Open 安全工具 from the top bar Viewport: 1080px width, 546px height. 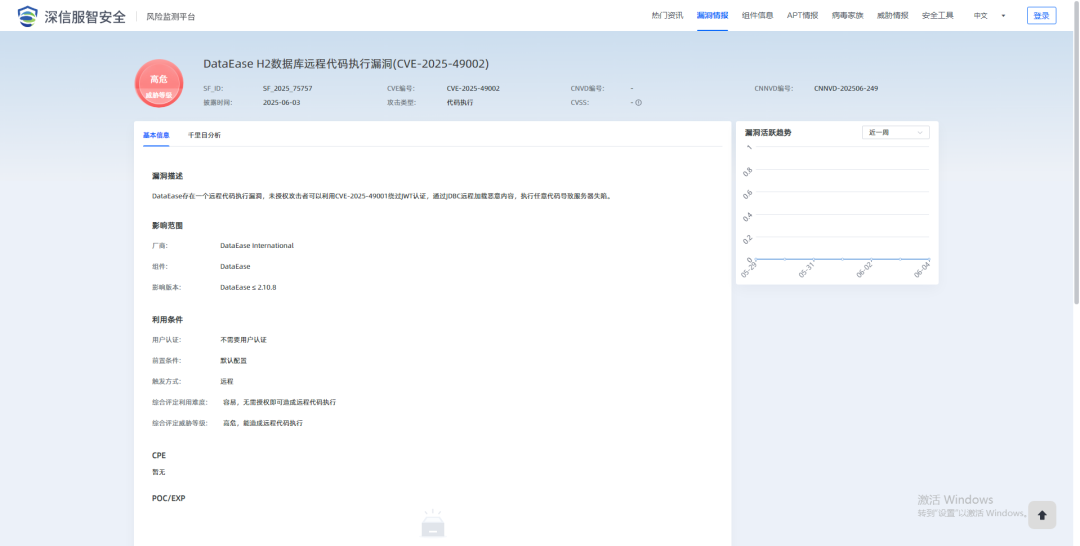[937, 16]
